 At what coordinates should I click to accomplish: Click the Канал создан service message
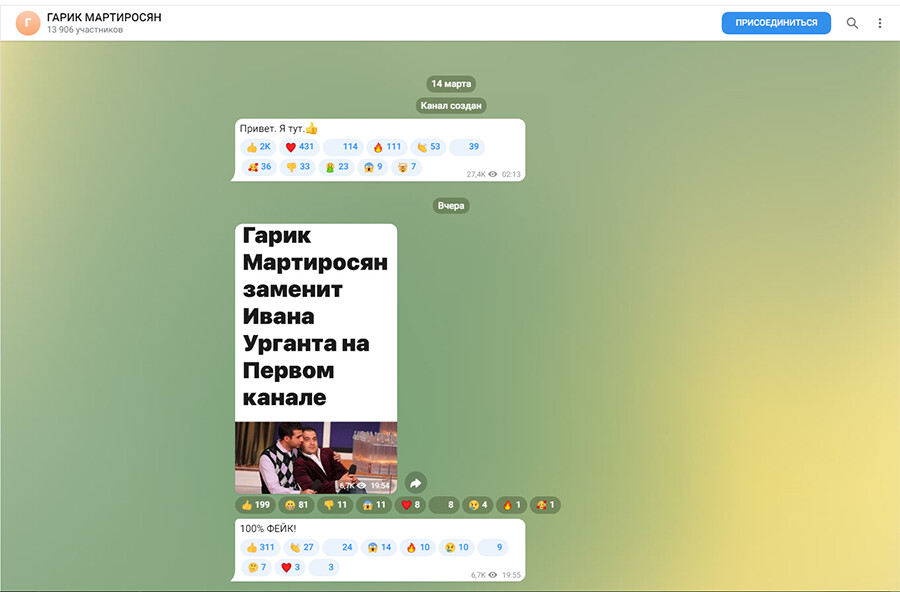click(451, 106)
